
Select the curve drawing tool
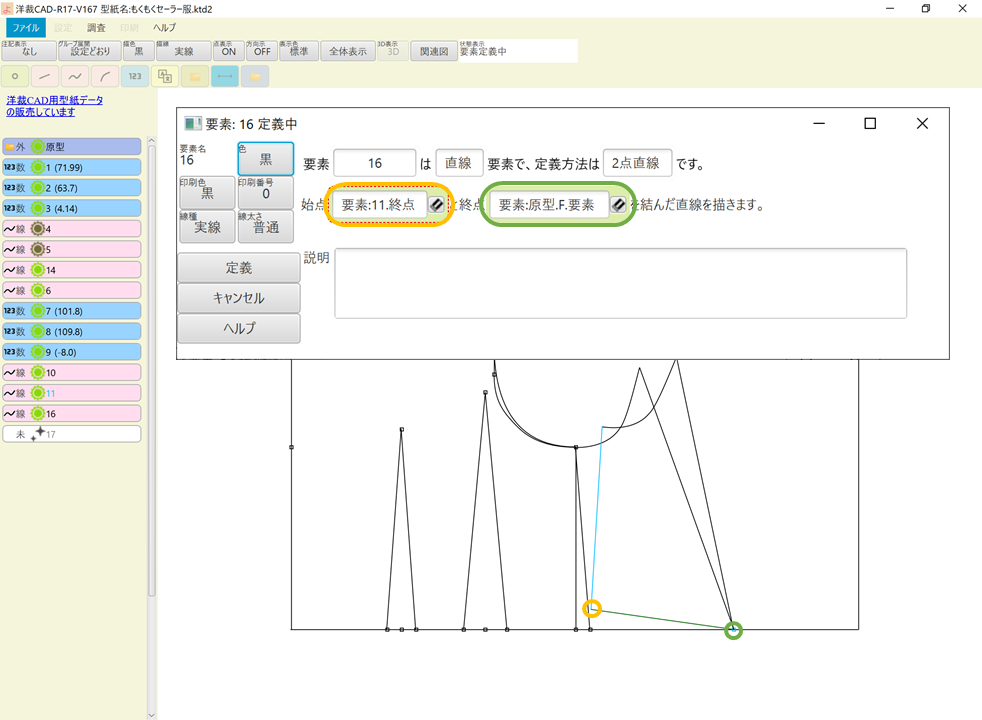coord(74,76)
